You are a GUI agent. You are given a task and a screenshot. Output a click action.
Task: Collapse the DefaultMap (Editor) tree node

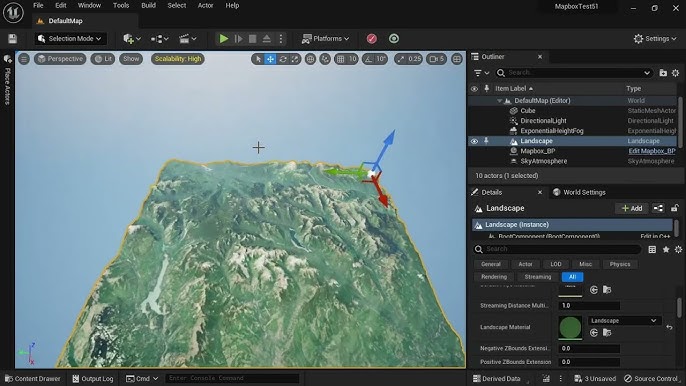click(499, 101)
